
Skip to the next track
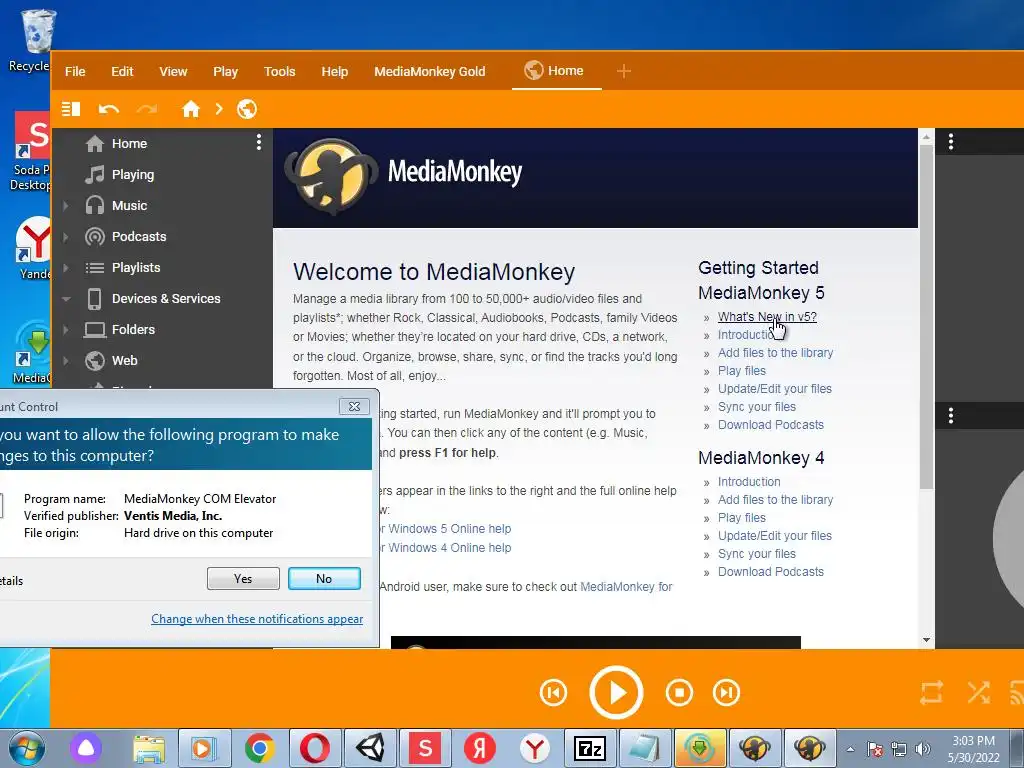click(726, 693)
